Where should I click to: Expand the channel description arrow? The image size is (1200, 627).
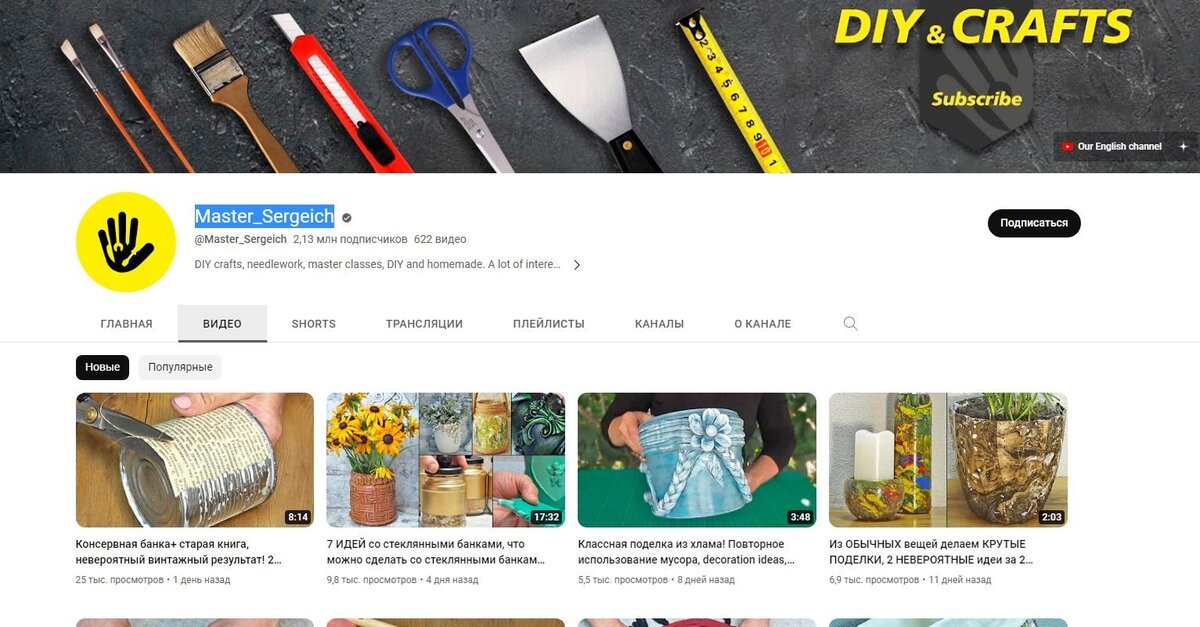[577, 264]
